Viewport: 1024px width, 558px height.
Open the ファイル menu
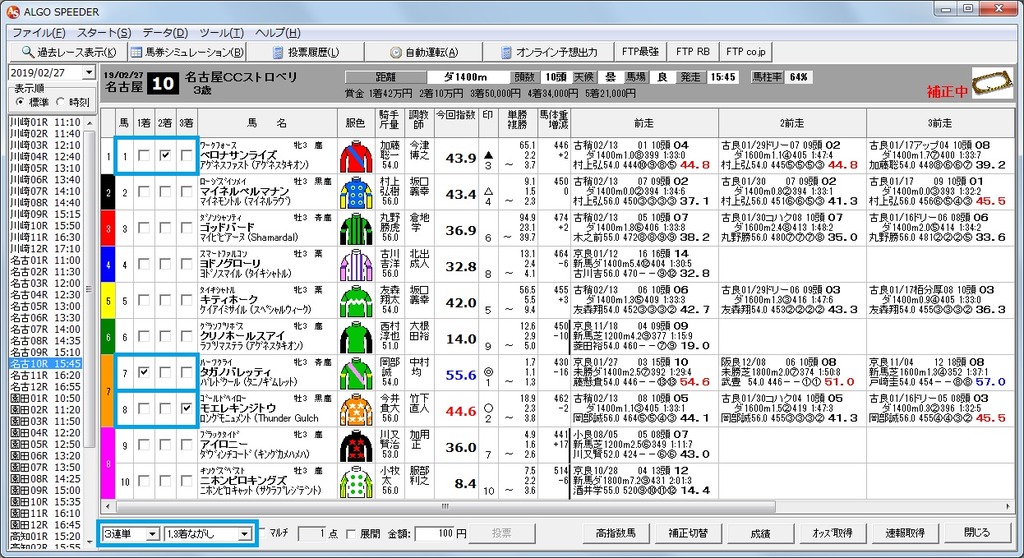(x=39, y=33)
